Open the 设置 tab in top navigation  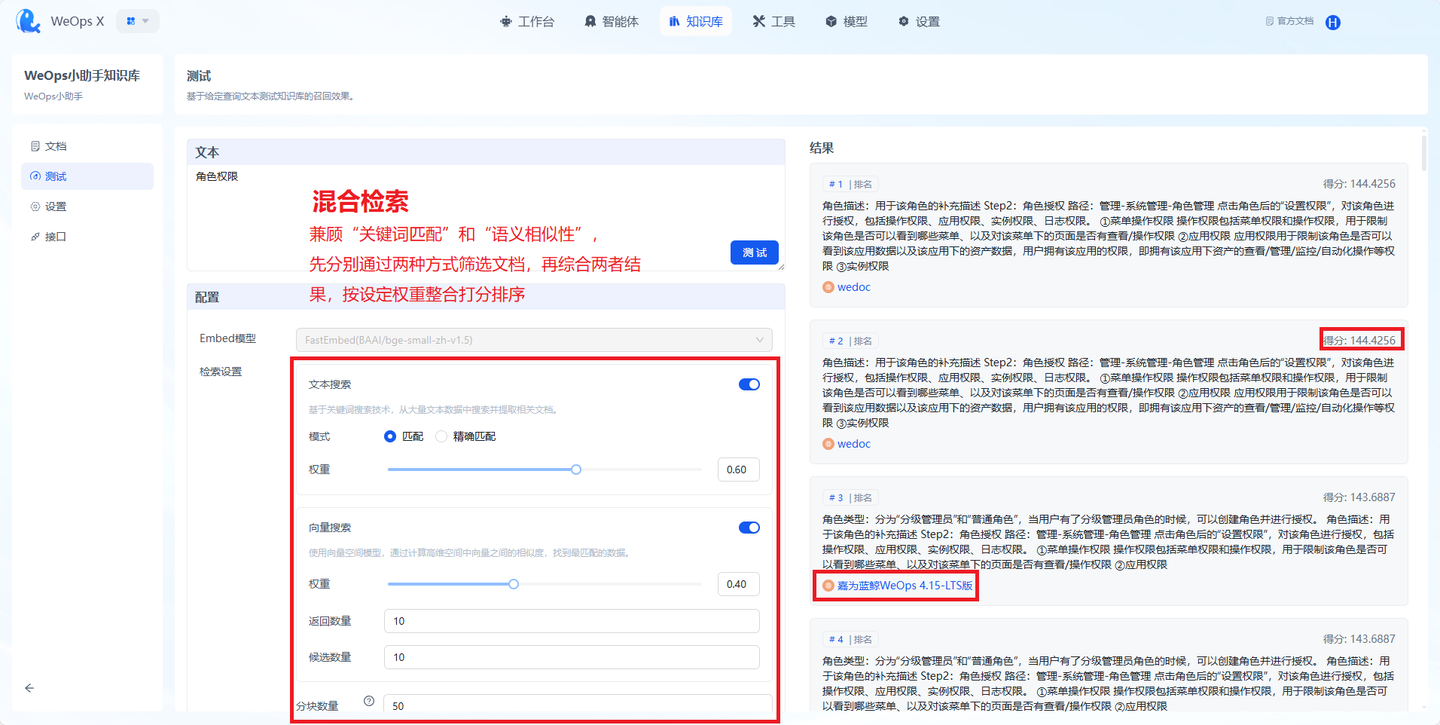pos(919,21)
